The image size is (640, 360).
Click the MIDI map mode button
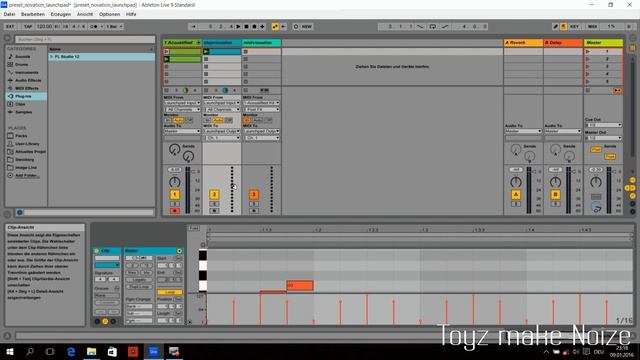592,27
